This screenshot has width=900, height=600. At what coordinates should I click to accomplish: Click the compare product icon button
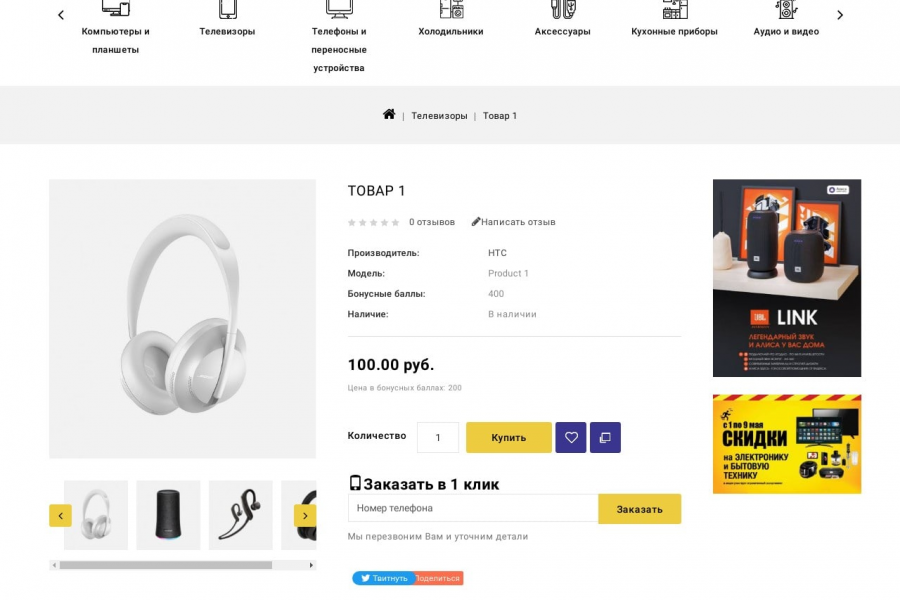(x=605, y=437)
